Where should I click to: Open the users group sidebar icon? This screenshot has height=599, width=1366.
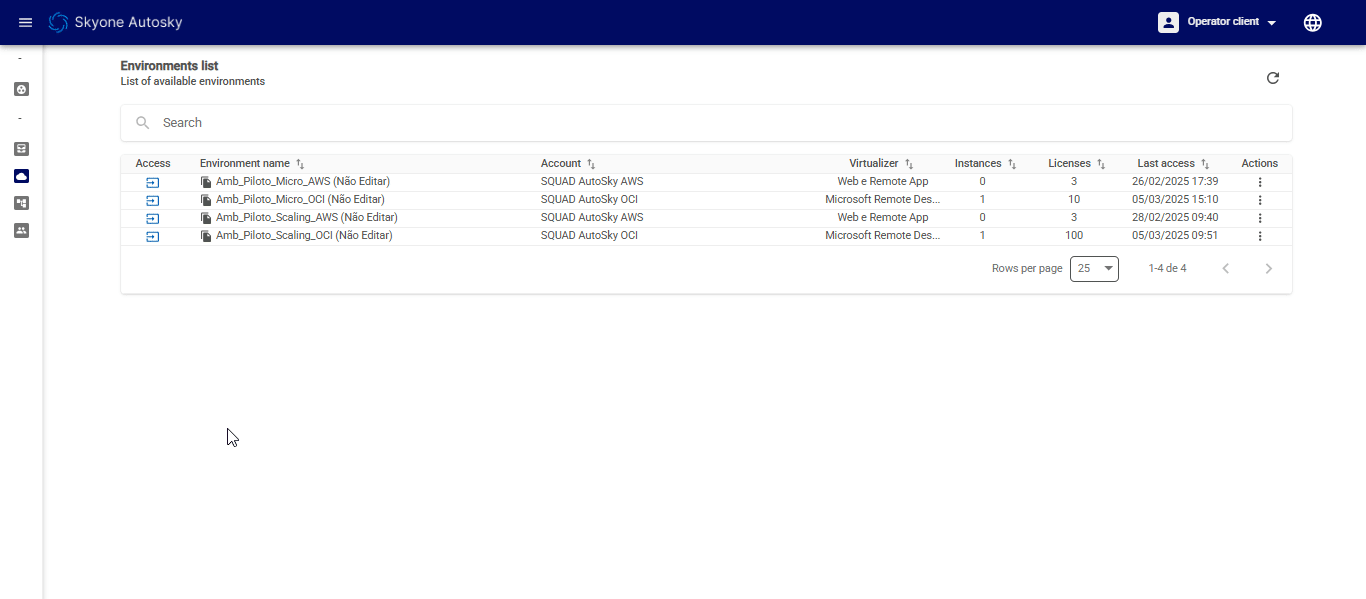click(x=21, y=230)
